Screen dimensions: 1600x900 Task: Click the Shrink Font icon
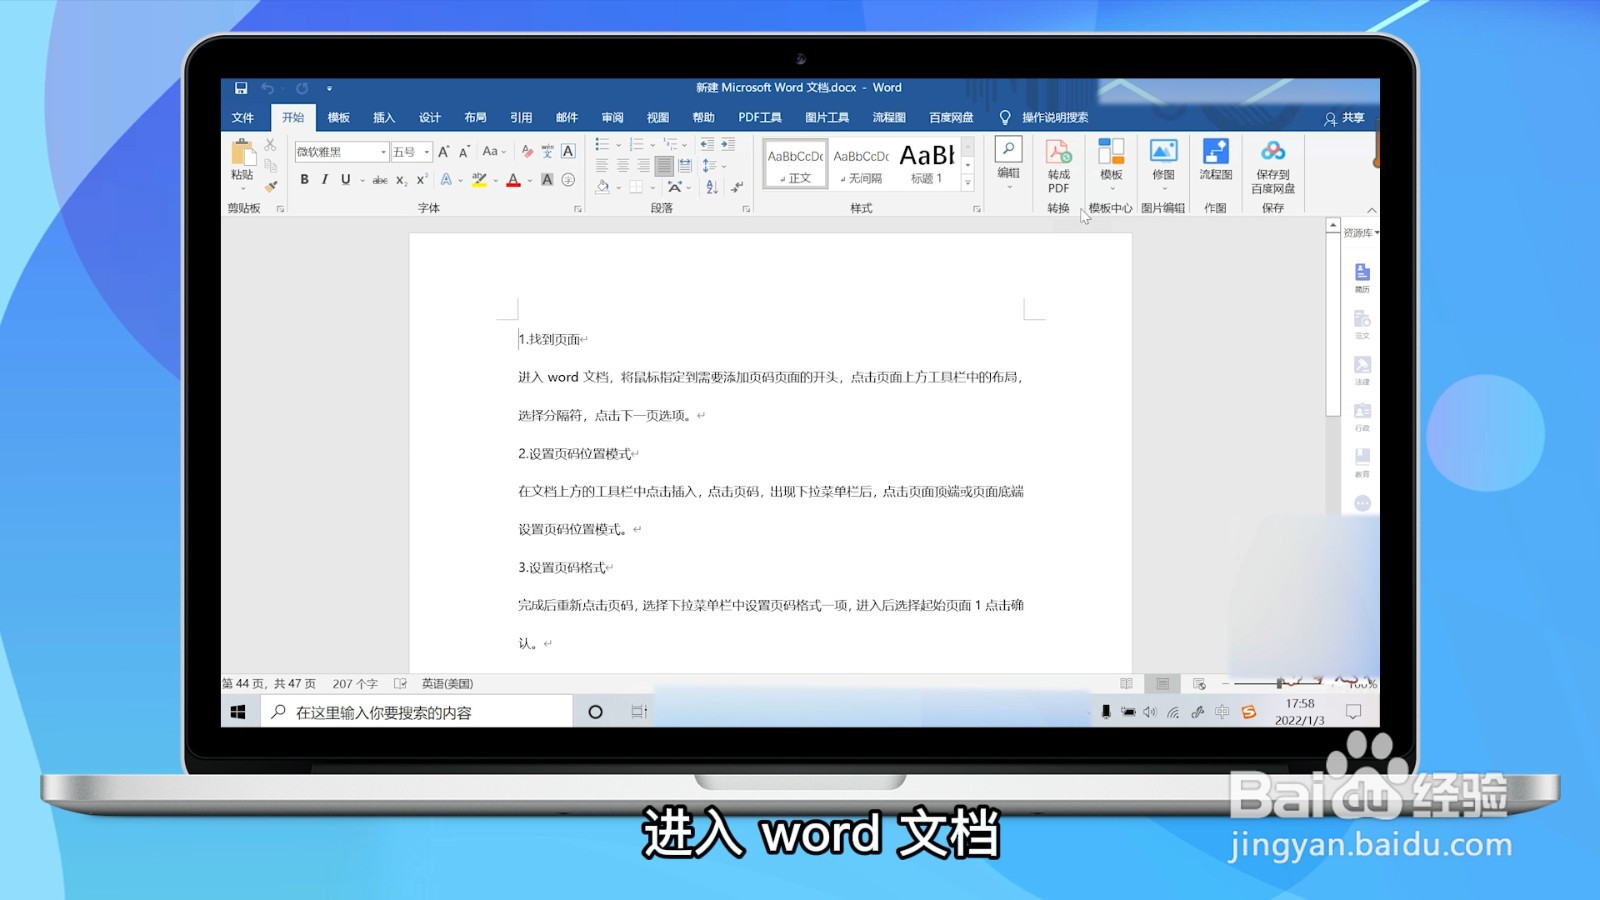pos(464,151)
